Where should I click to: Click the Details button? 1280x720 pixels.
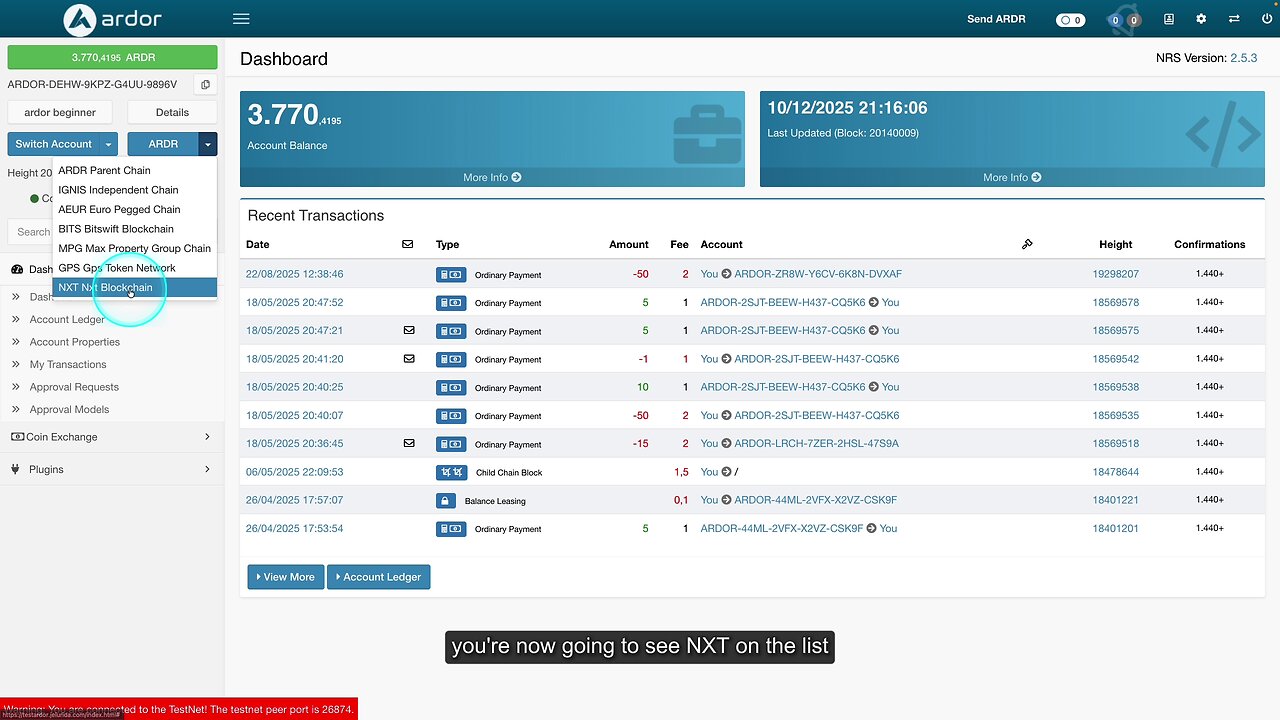172,112
